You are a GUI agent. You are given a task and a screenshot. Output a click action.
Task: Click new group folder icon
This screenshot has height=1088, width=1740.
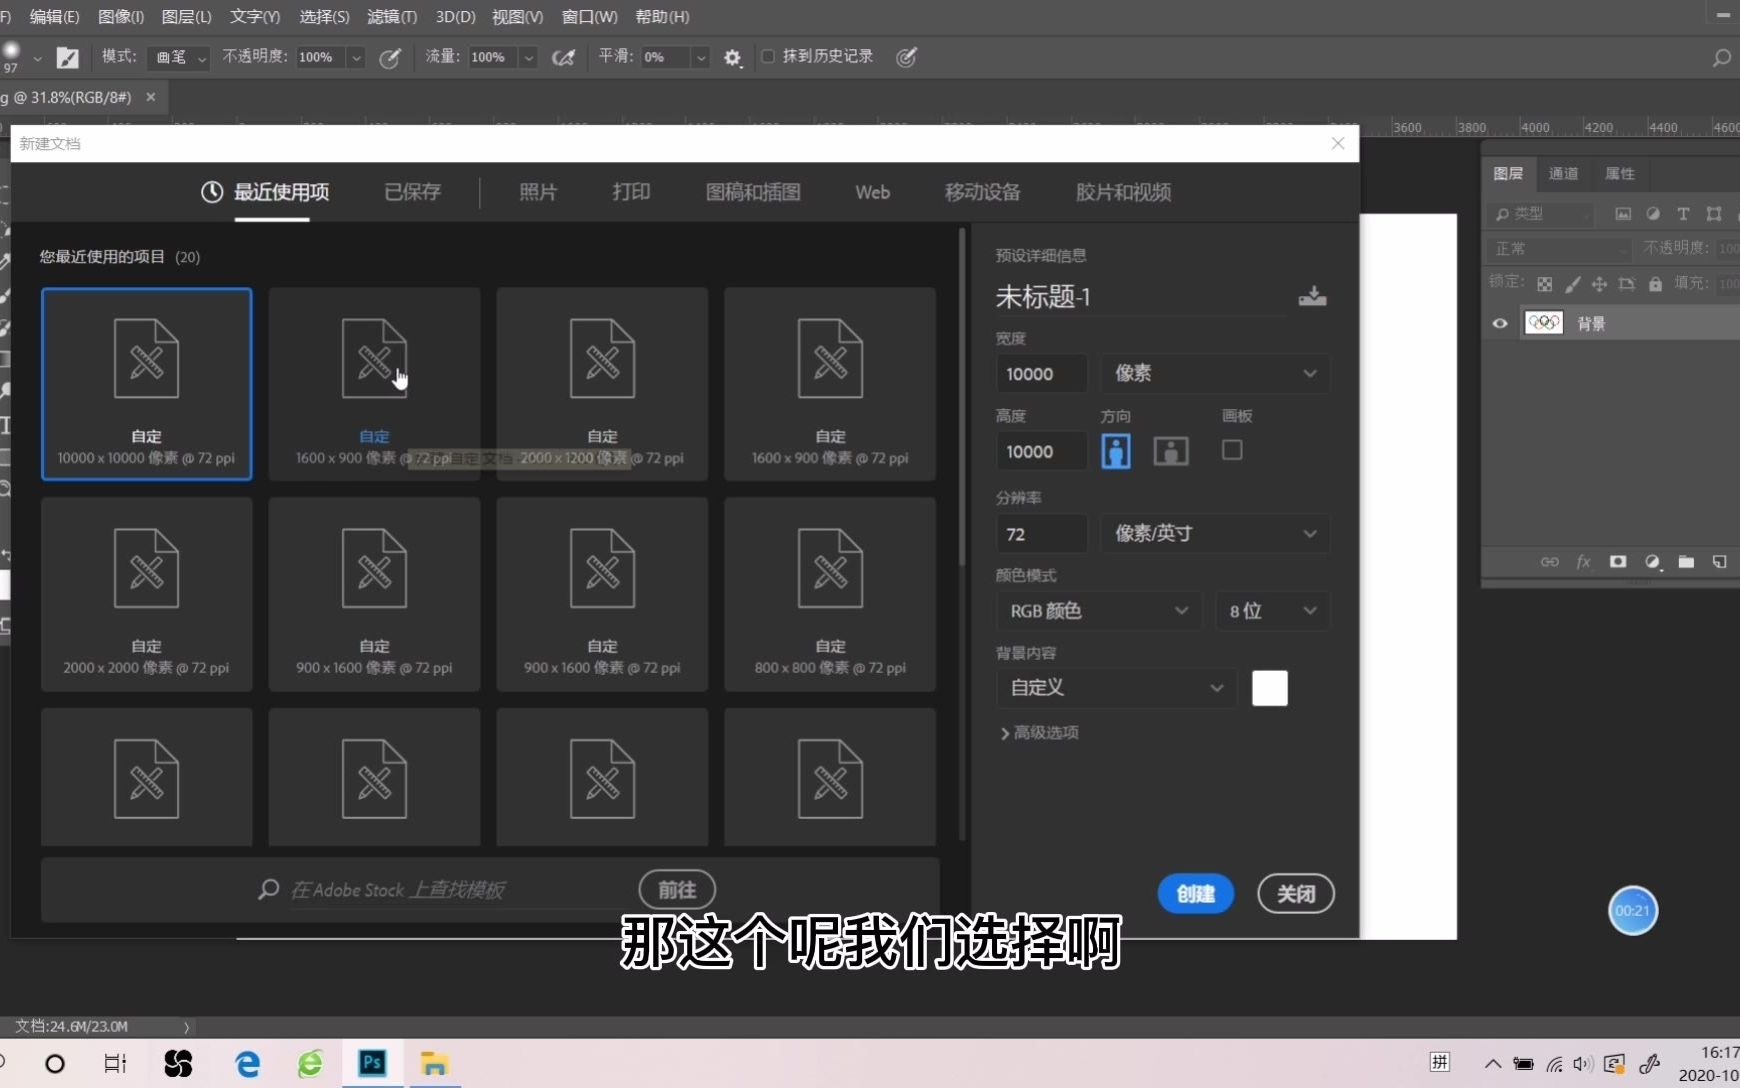coord(1686,562)
